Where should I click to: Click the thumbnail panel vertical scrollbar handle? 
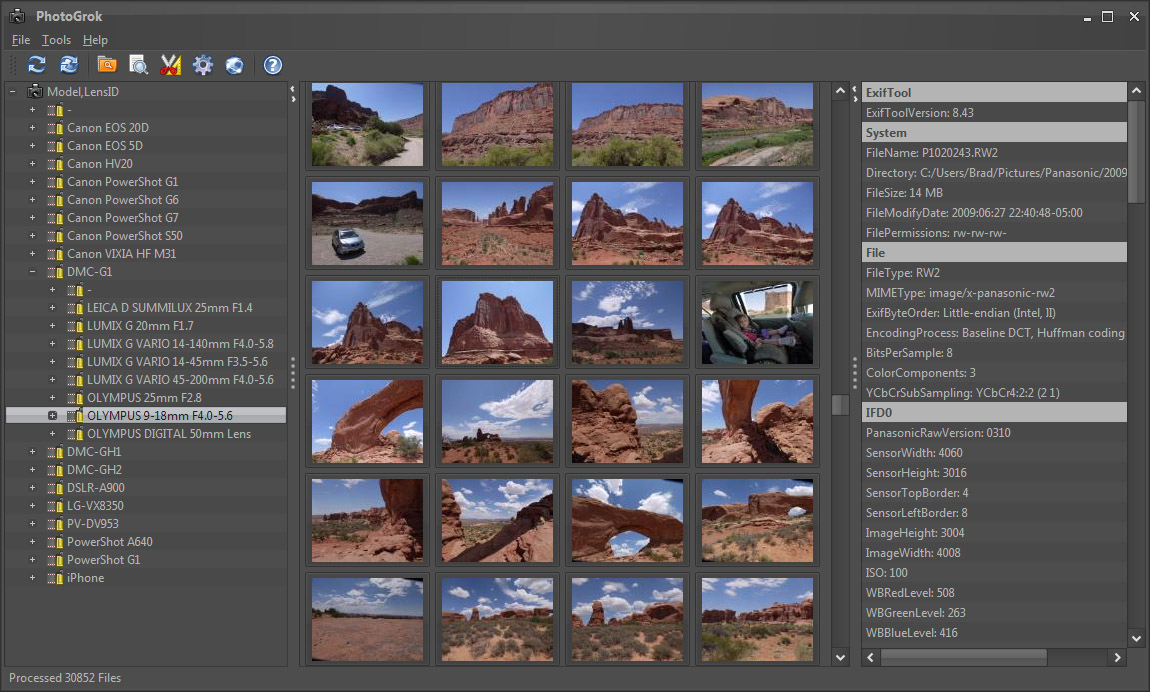tap(841, 404)
